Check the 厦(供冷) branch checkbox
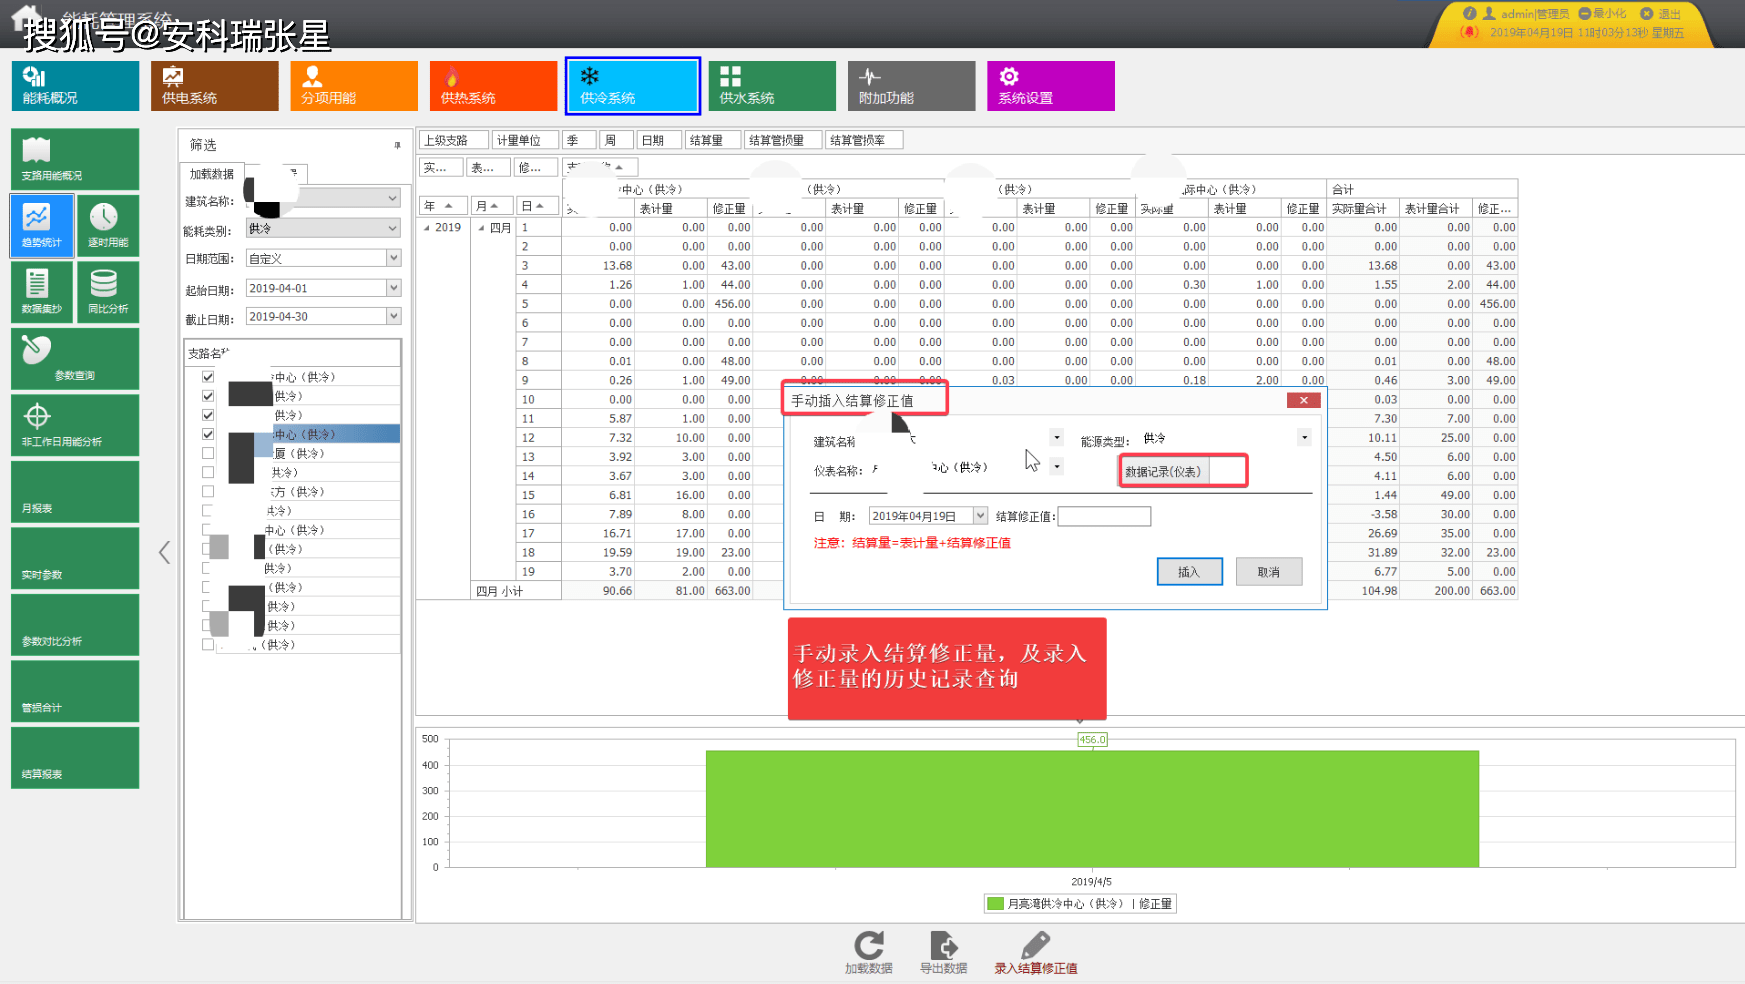1745x984 pixels. click(x=208, y=453)
